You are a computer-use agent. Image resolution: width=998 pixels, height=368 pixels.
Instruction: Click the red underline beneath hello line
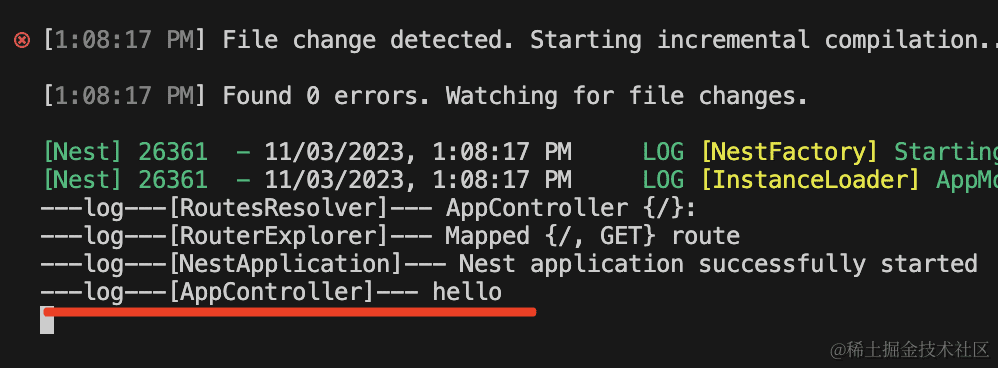pos(290,311)
